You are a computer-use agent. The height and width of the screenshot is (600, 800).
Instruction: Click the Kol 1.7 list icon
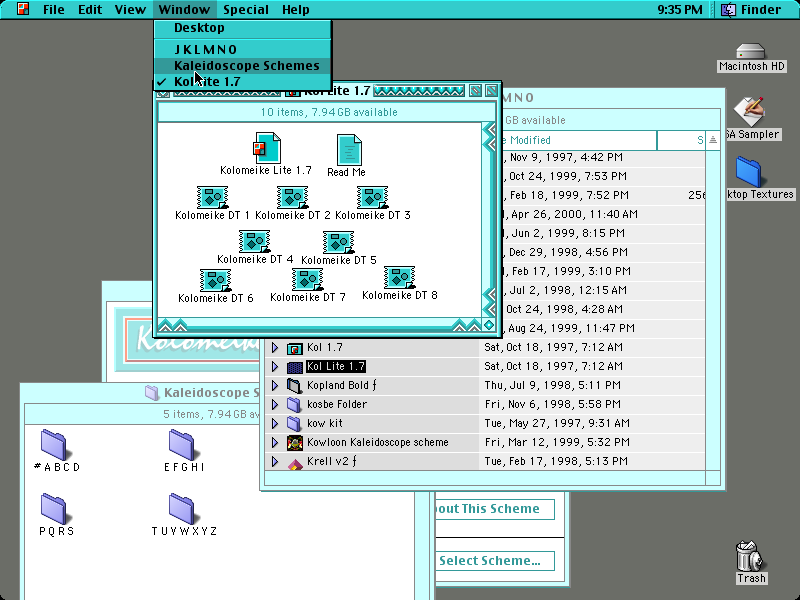coord(295,348)
